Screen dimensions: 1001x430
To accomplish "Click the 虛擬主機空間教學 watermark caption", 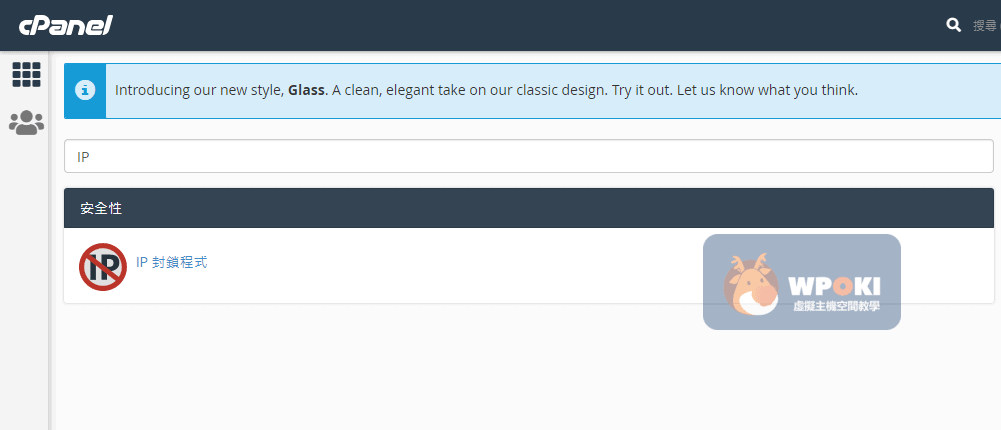I will tap(836, 307).
